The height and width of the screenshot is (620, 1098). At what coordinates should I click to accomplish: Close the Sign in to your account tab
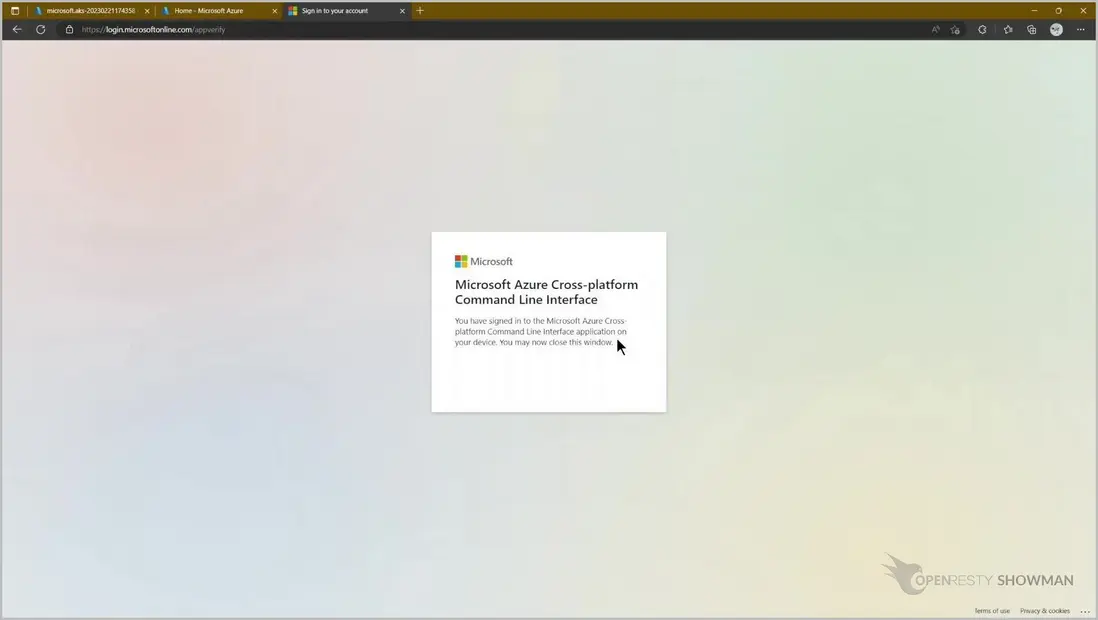402,11
